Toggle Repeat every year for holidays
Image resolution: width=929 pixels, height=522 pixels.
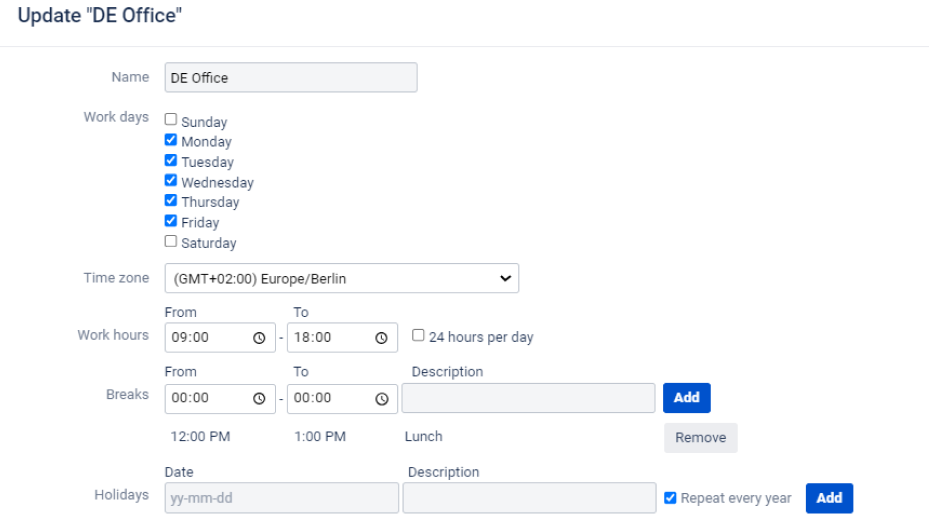pyautogui.click(x=671, y=498)
